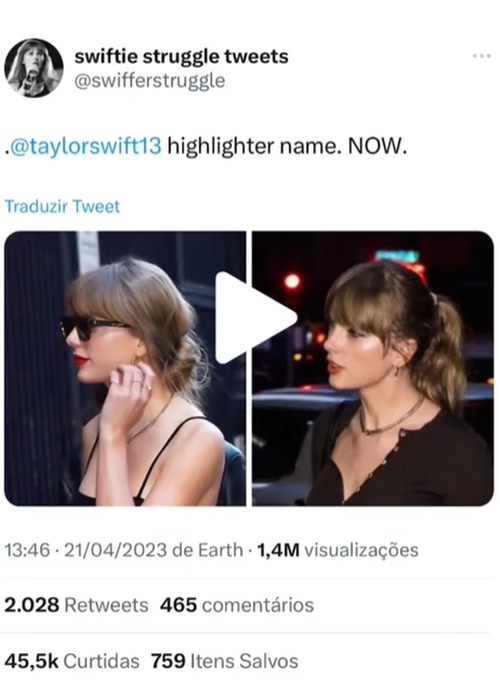Click the visualizações label text
The height and width of the screenshot is (700, 500).
(x=362, y=550)
